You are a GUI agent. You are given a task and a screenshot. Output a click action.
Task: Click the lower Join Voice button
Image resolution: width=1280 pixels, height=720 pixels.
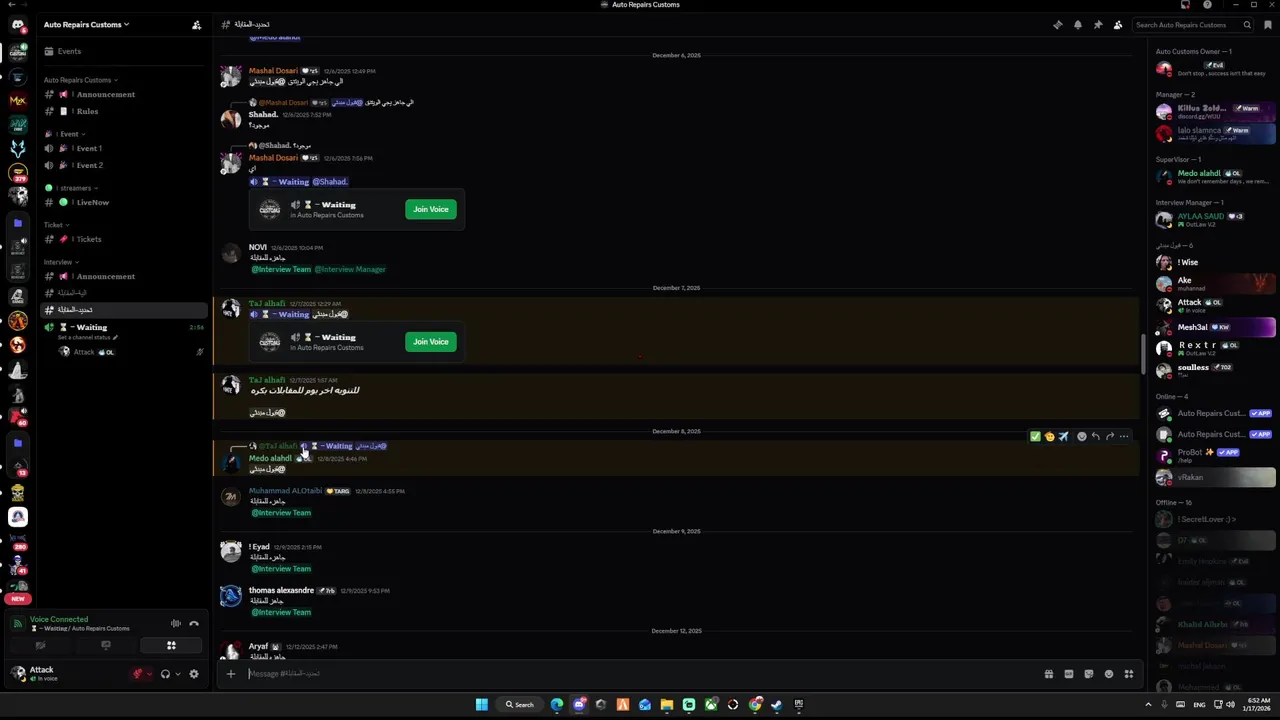[x=431, y=342]
